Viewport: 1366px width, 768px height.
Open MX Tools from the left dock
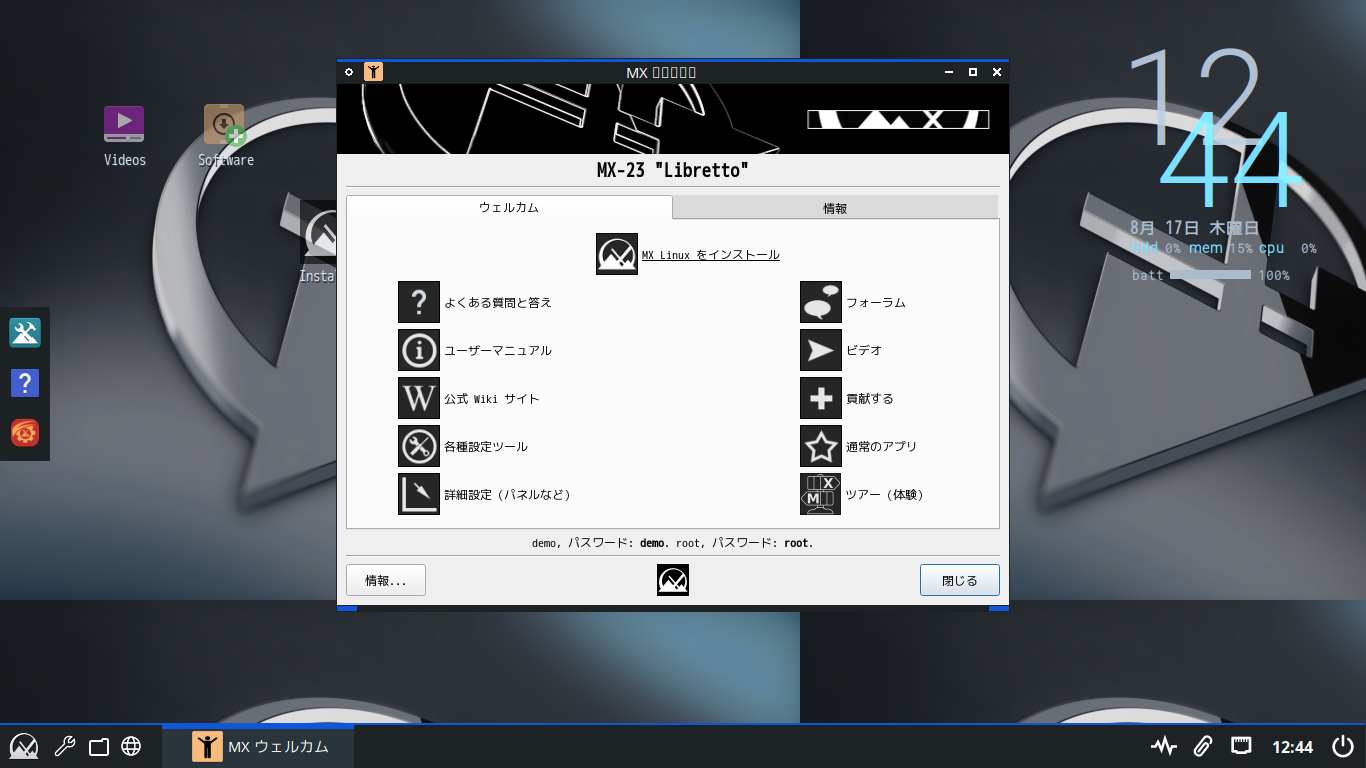pyautogui.click(x=25, y=333)
